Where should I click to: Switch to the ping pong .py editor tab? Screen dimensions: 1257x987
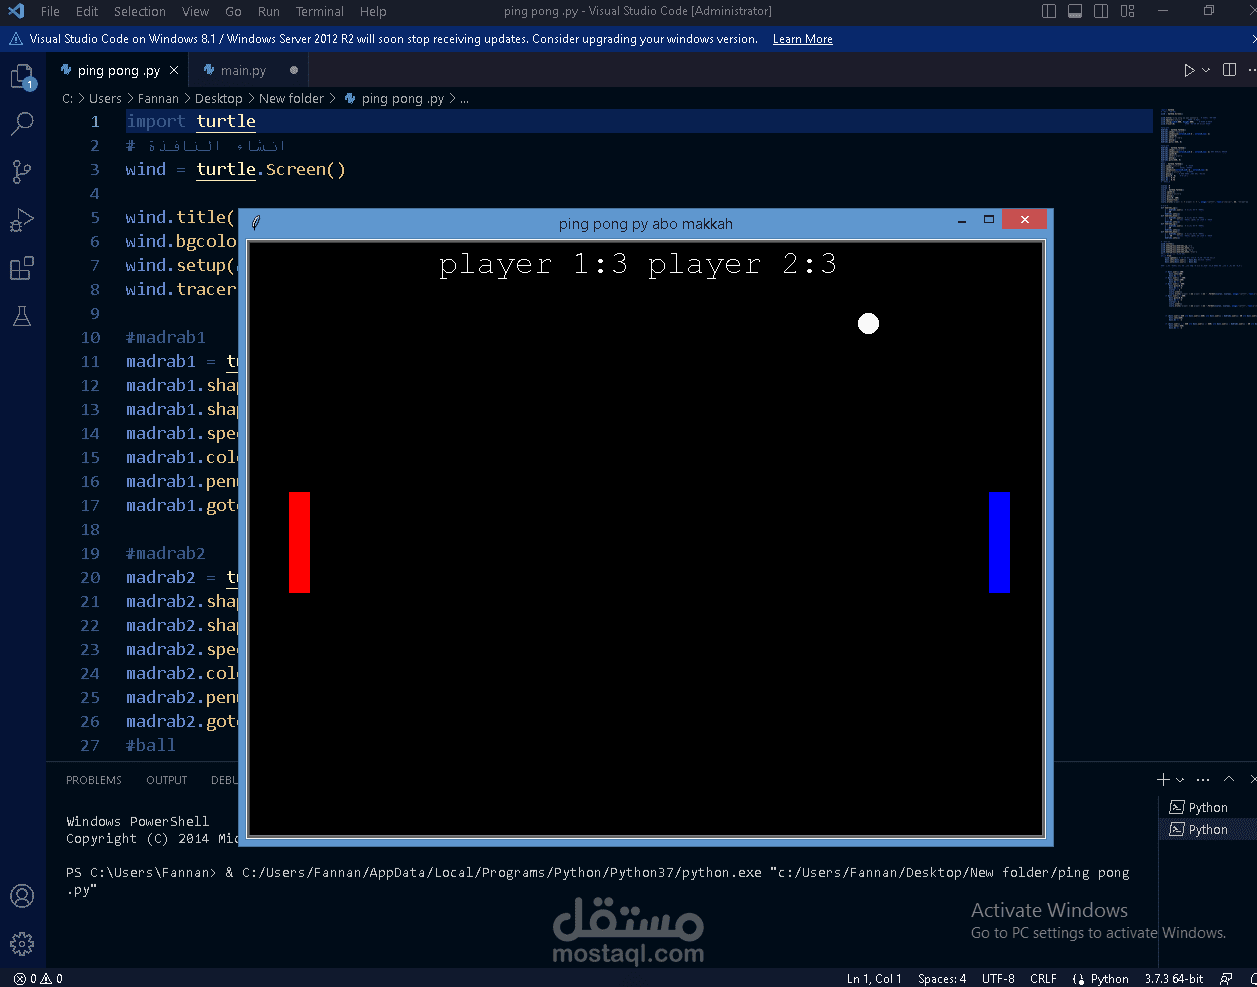(x=118, y=70)
